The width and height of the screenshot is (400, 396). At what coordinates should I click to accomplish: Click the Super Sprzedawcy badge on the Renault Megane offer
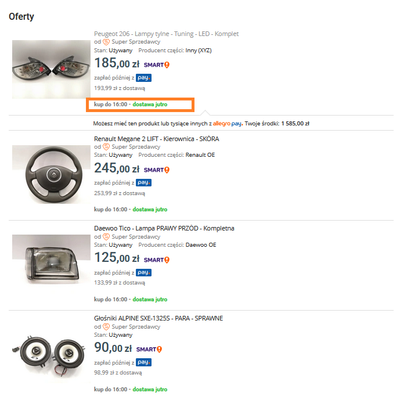coord(131,147)
